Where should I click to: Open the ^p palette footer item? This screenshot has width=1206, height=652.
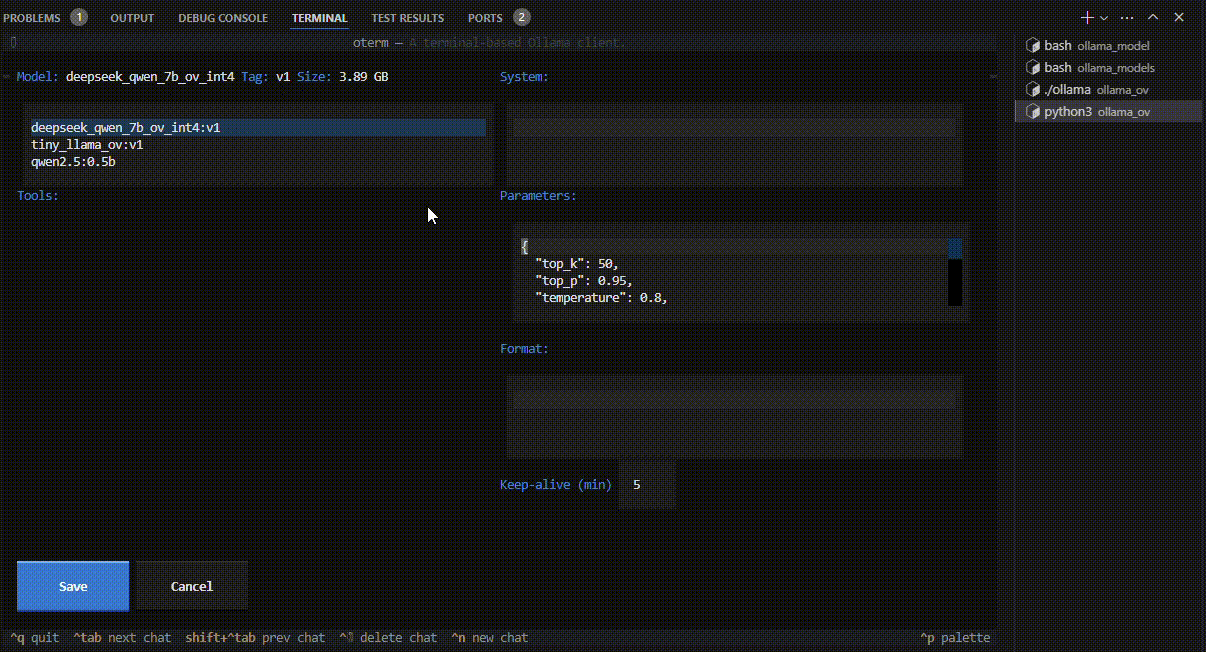(x=955, y=637)
